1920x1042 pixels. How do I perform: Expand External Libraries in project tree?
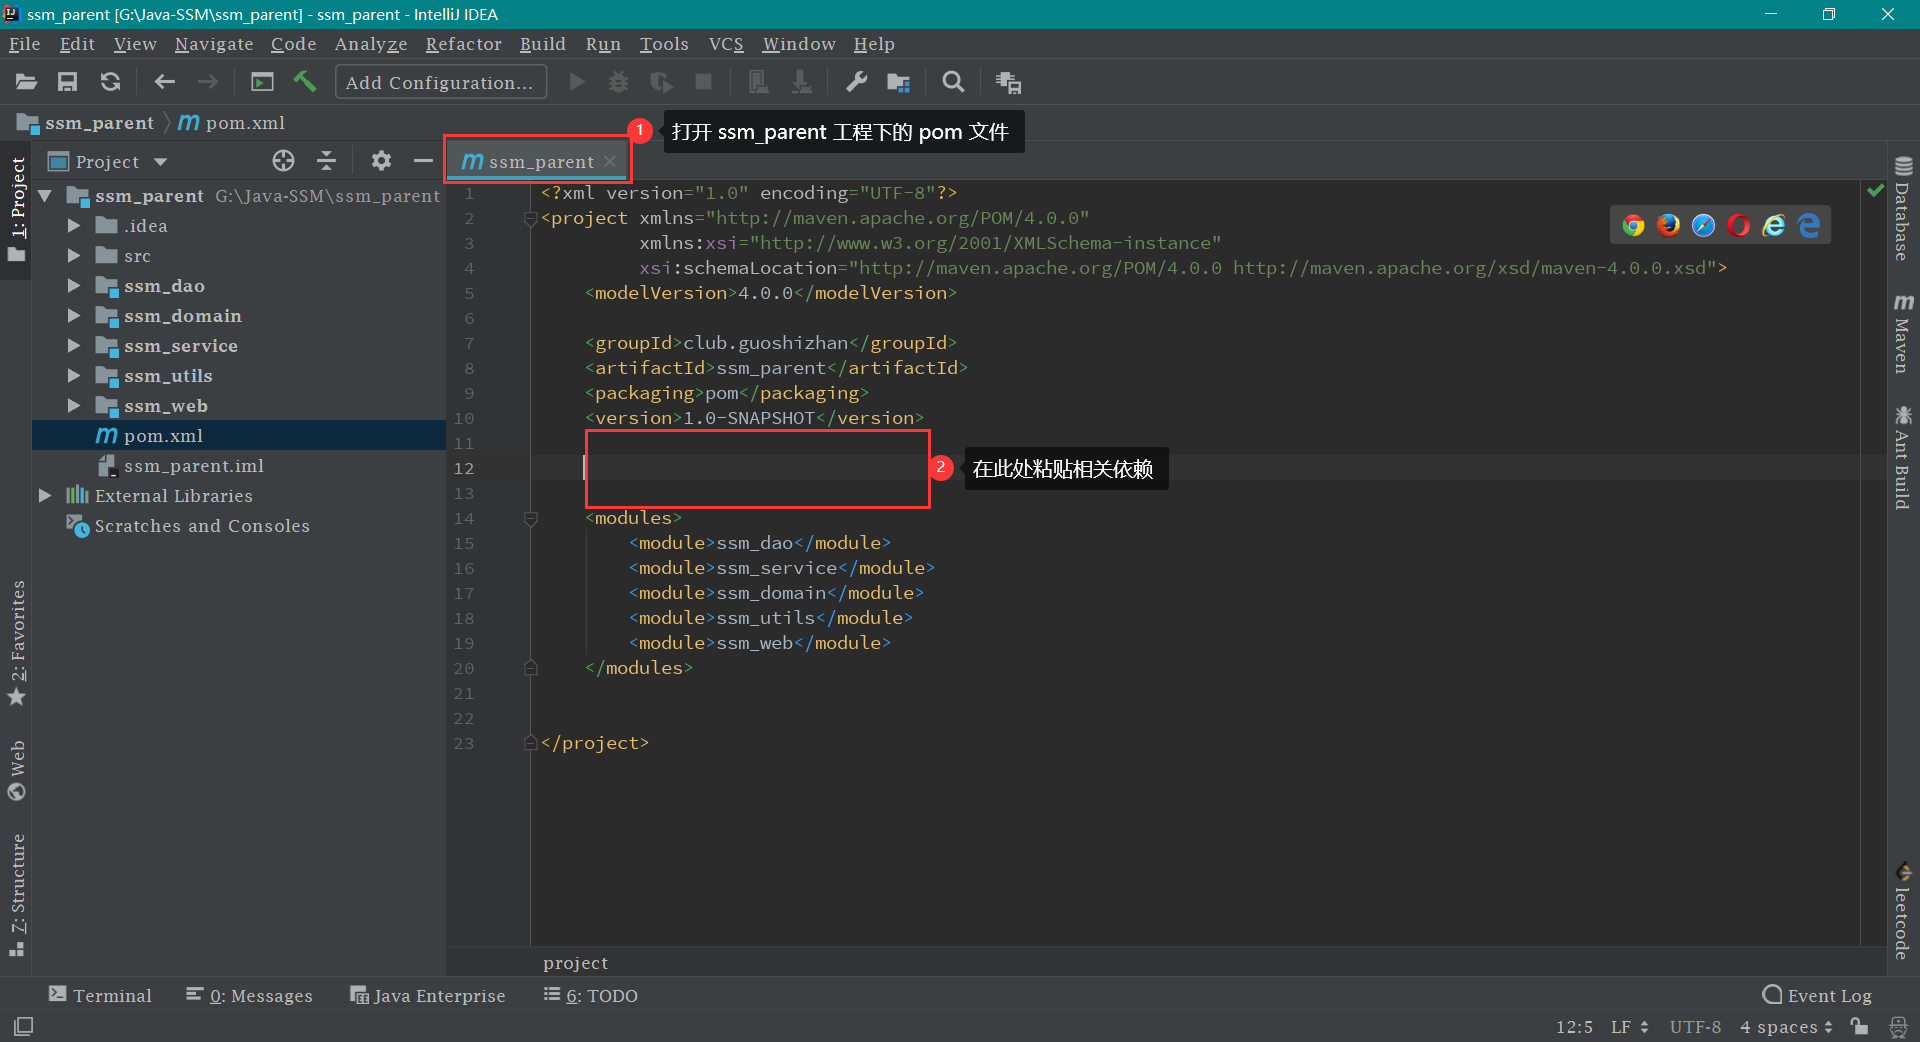click(x=45, y=496)
